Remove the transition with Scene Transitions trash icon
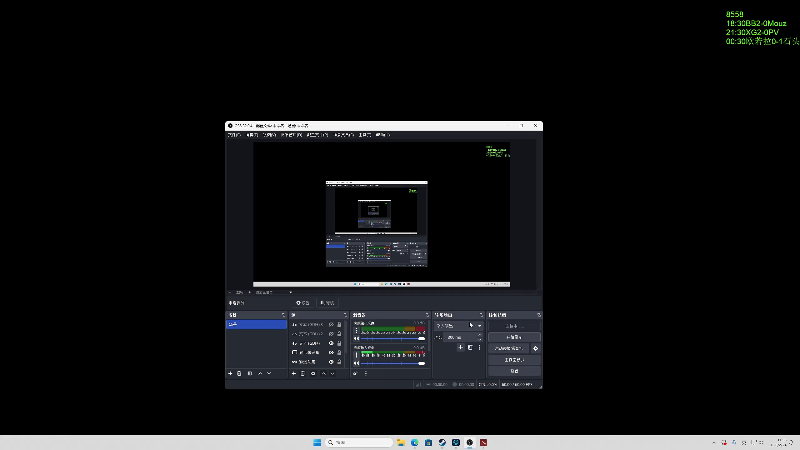The width and height of the screenshot is (800, 450). click(x=470, y=347)
